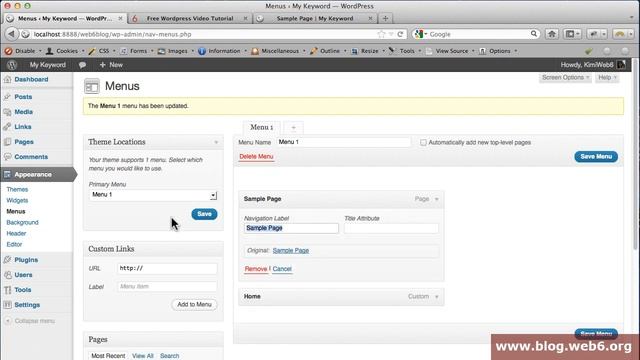This screenshot has height=360, width=640.
Task: Reload the page with the refresh icon
Action: point(400,34)
